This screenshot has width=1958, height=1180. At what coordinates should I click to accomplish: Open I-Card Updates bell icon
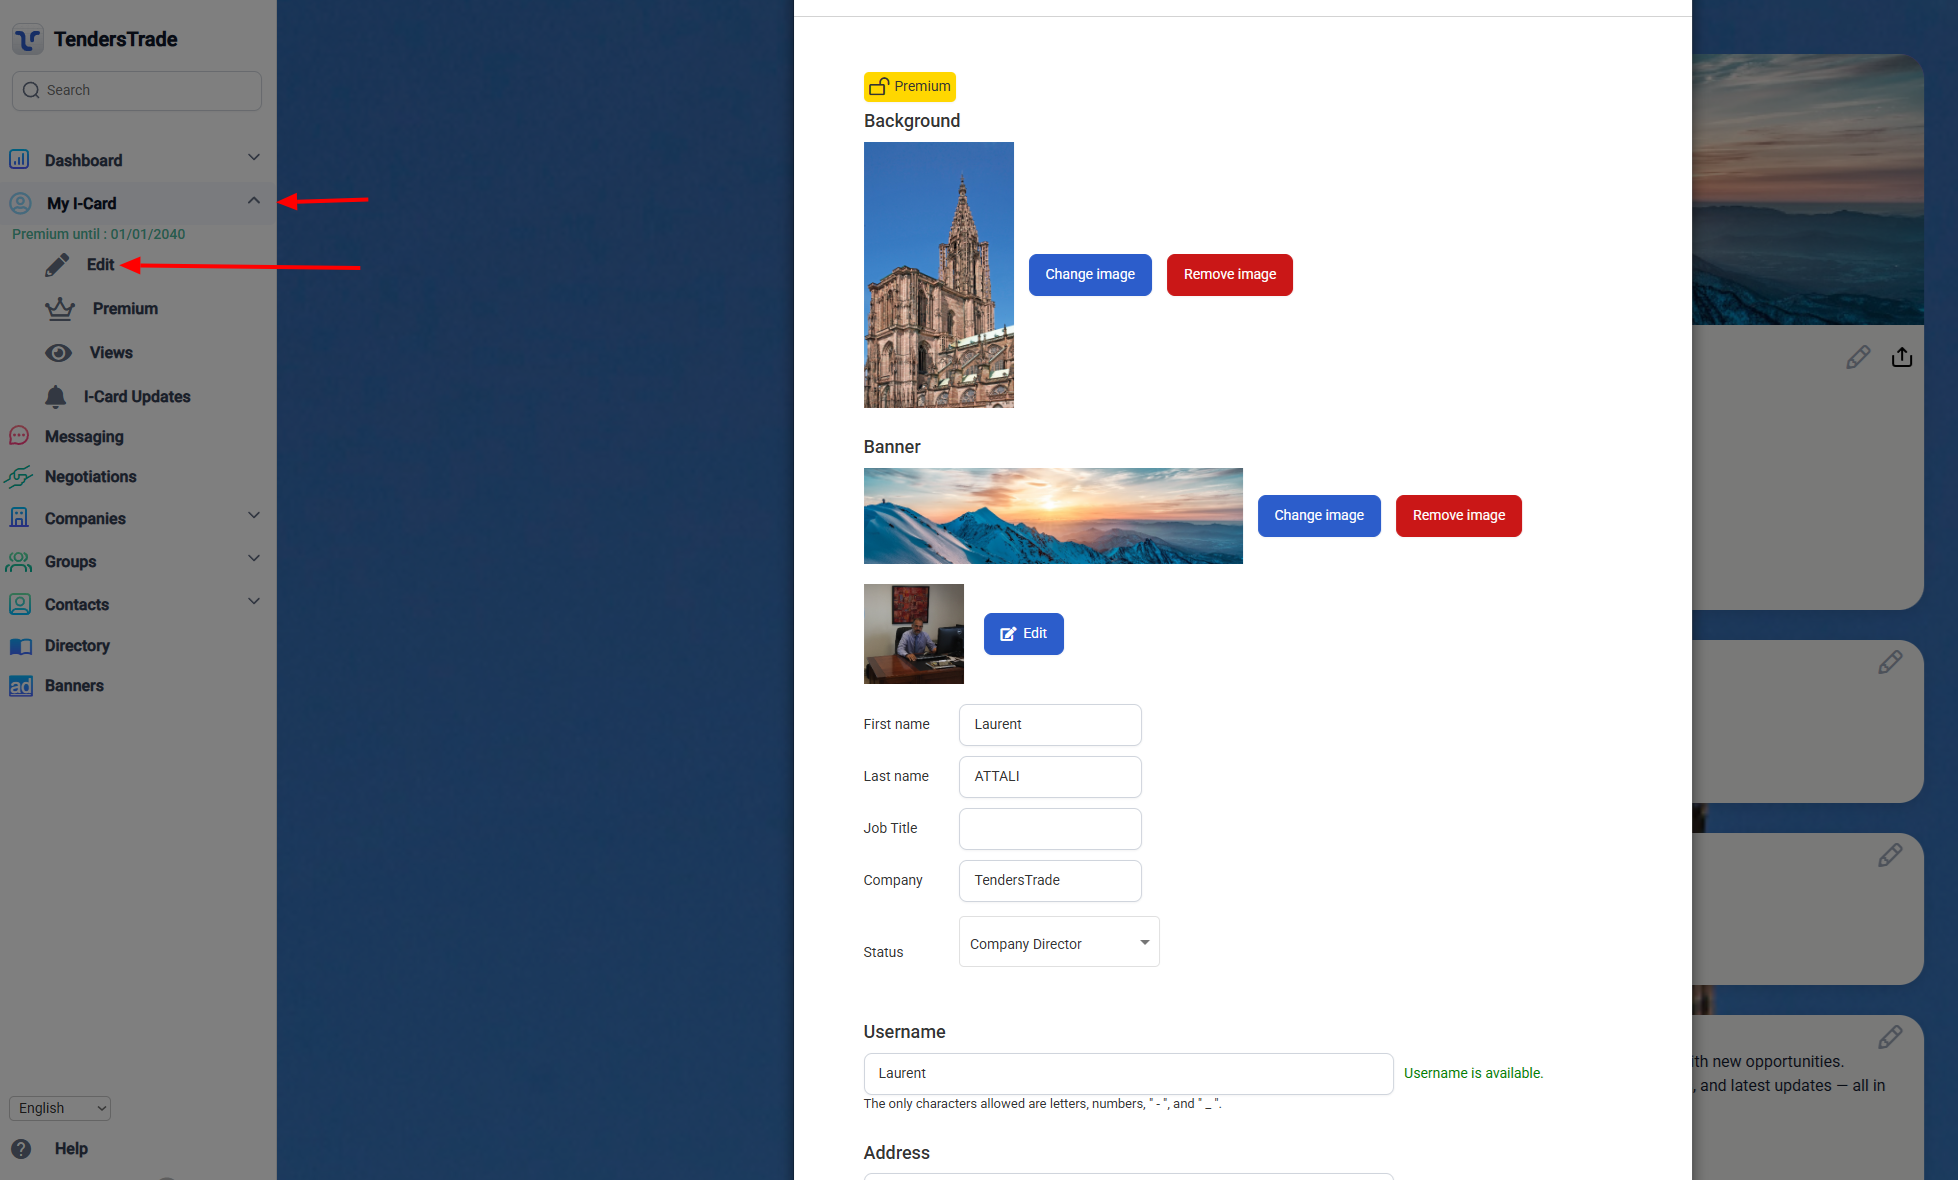click(56, 397)
